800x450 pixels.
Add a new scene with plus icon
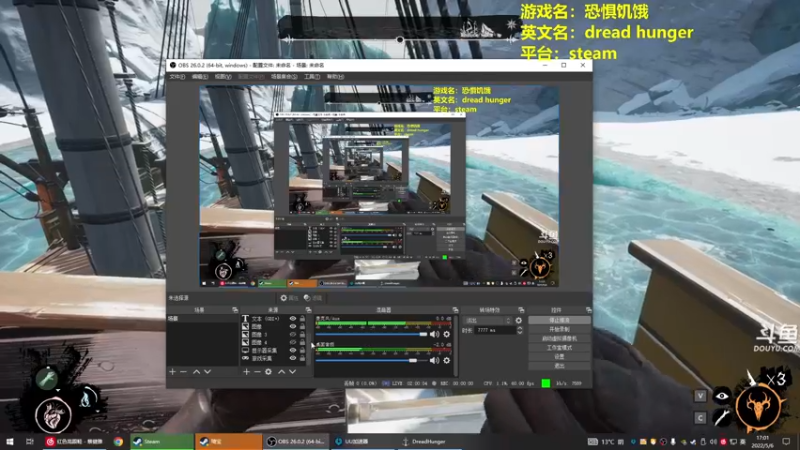[172, 372]
